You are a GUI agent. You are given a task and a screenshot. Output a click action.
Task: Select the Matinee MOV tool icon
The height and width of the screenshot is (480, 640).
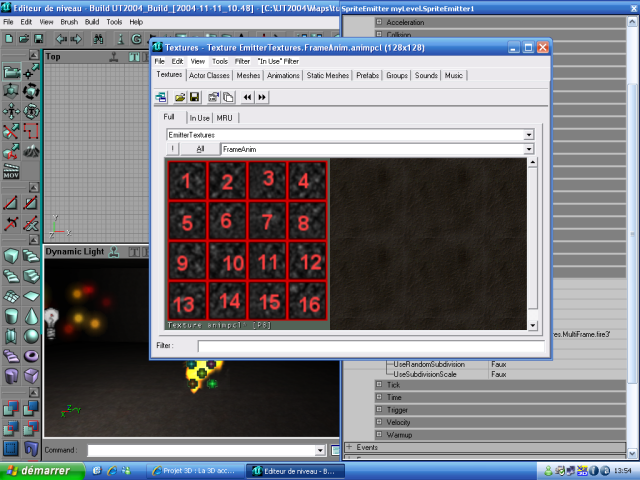click(x=11, y=172)
